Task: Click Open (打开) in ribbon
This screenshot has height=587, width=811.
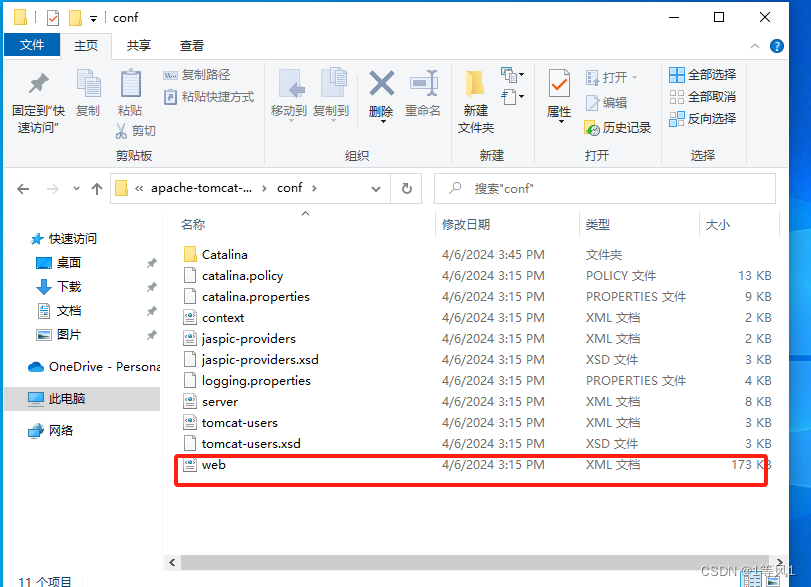Action: [x=611, y=78]
